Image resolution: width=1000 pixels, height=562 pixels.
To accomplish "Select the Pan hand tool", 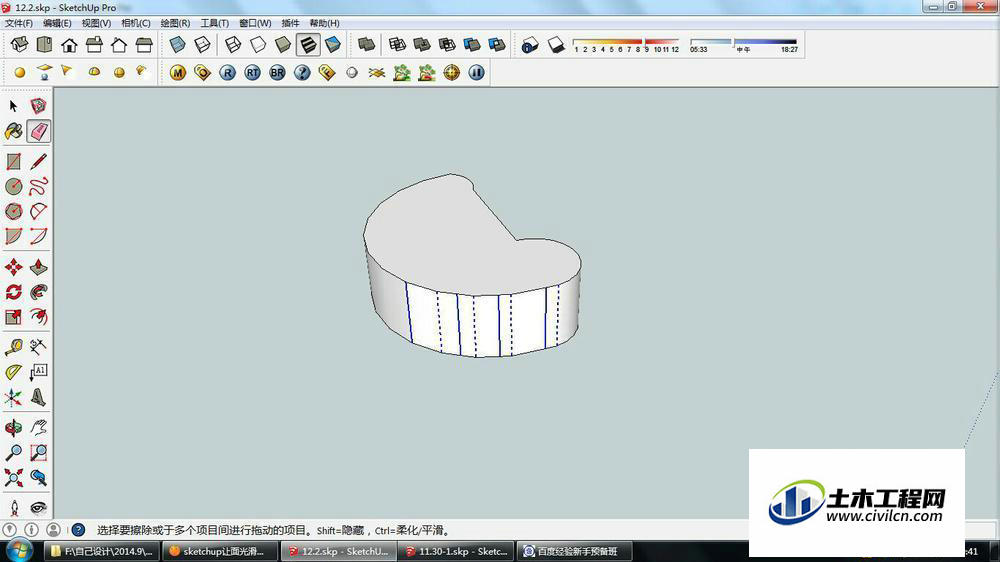I will click(x=38, y=427).
